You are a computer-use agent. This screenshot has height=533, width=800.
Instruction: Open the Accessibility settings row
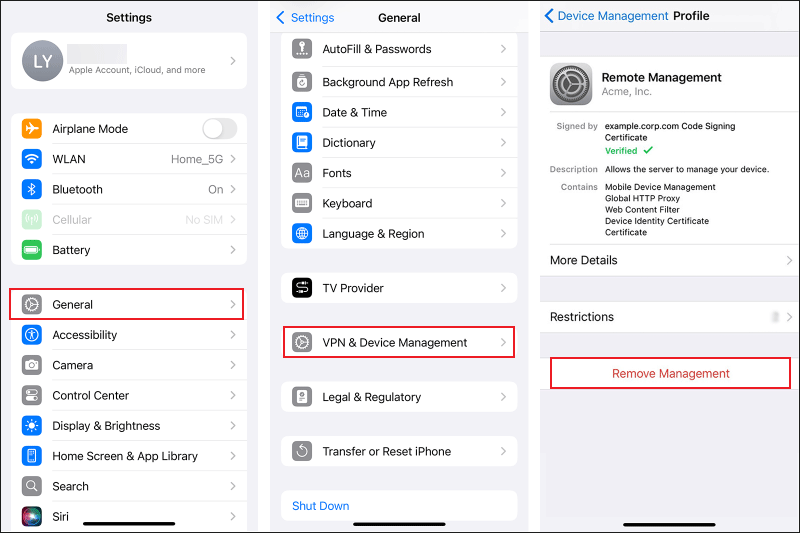click(129, 335)
